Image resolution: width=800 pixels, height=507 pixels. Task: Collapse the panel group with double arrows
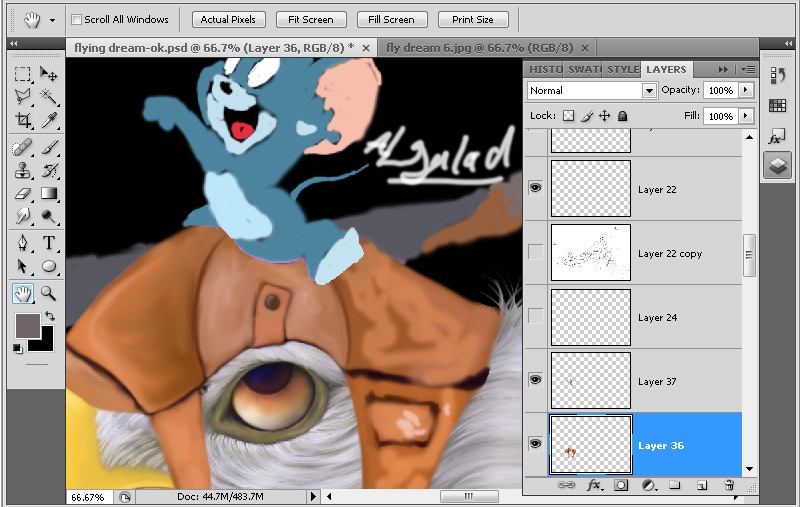[723, 69]
